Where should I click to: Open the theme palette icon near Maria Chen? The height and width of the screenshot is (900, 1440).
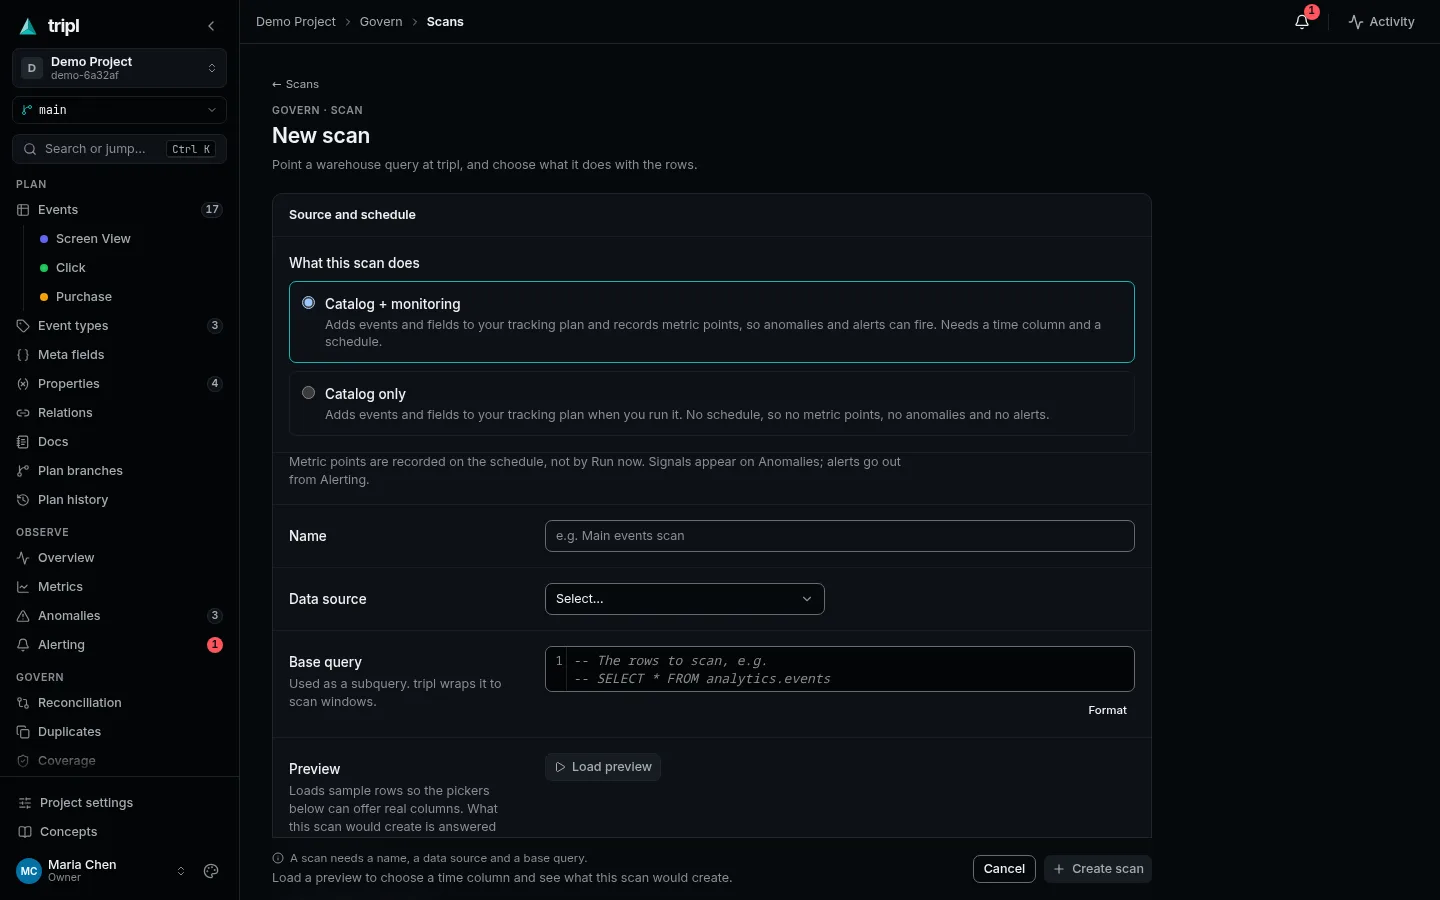(x=211, y=871)
